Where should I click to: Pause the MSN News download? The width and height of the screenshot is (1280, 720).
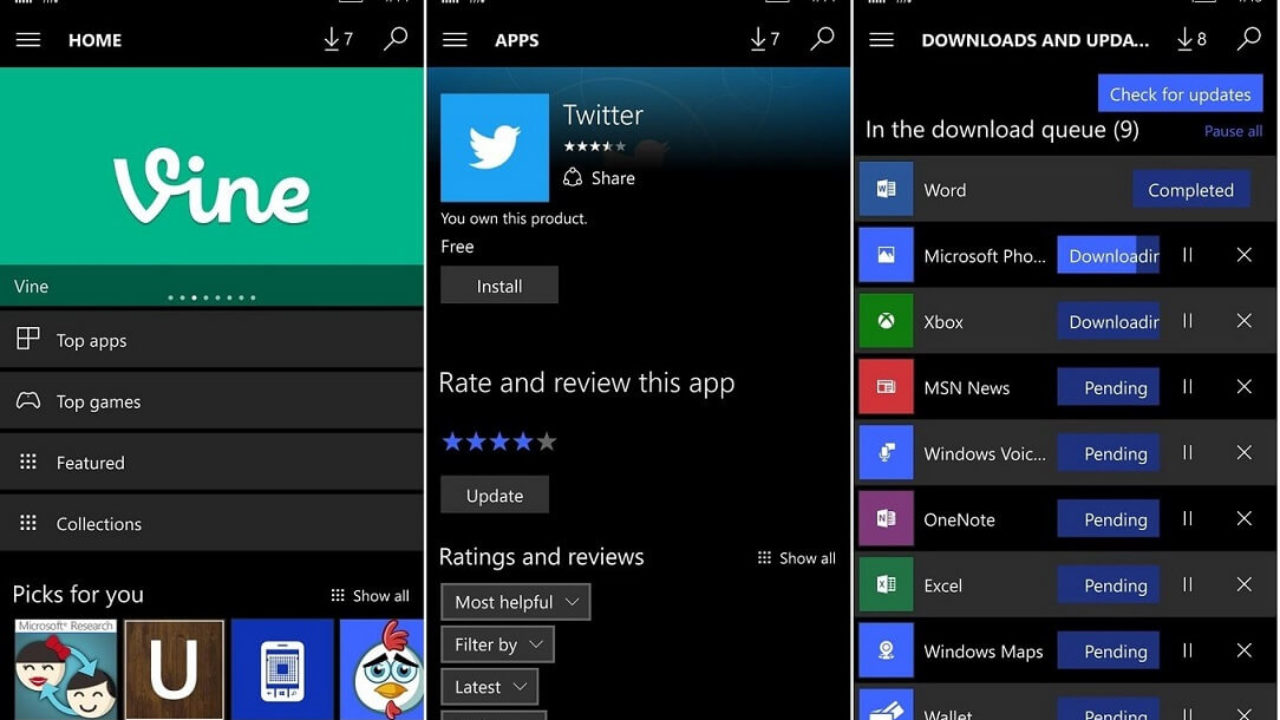pyautogui.click(x=1188, y=387)
